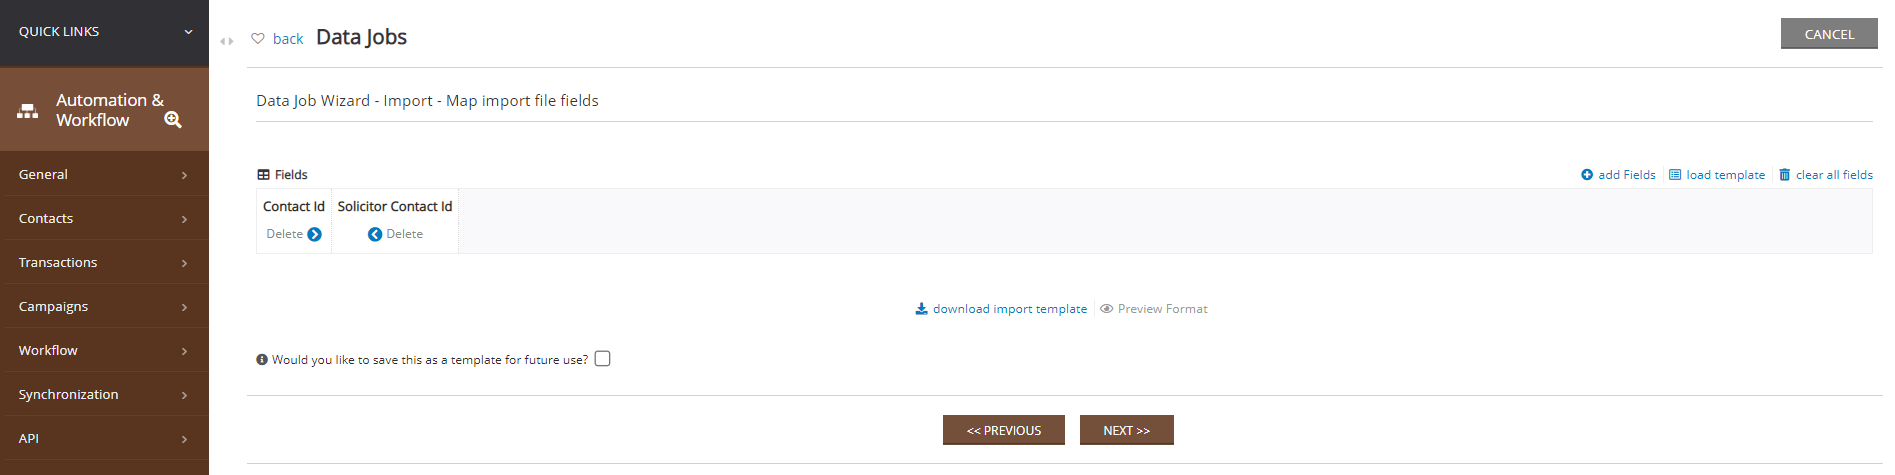Move Solicitor Contact Id left using arrow icon
This screenshot has height=475, width=1895.
coord(375,234)
